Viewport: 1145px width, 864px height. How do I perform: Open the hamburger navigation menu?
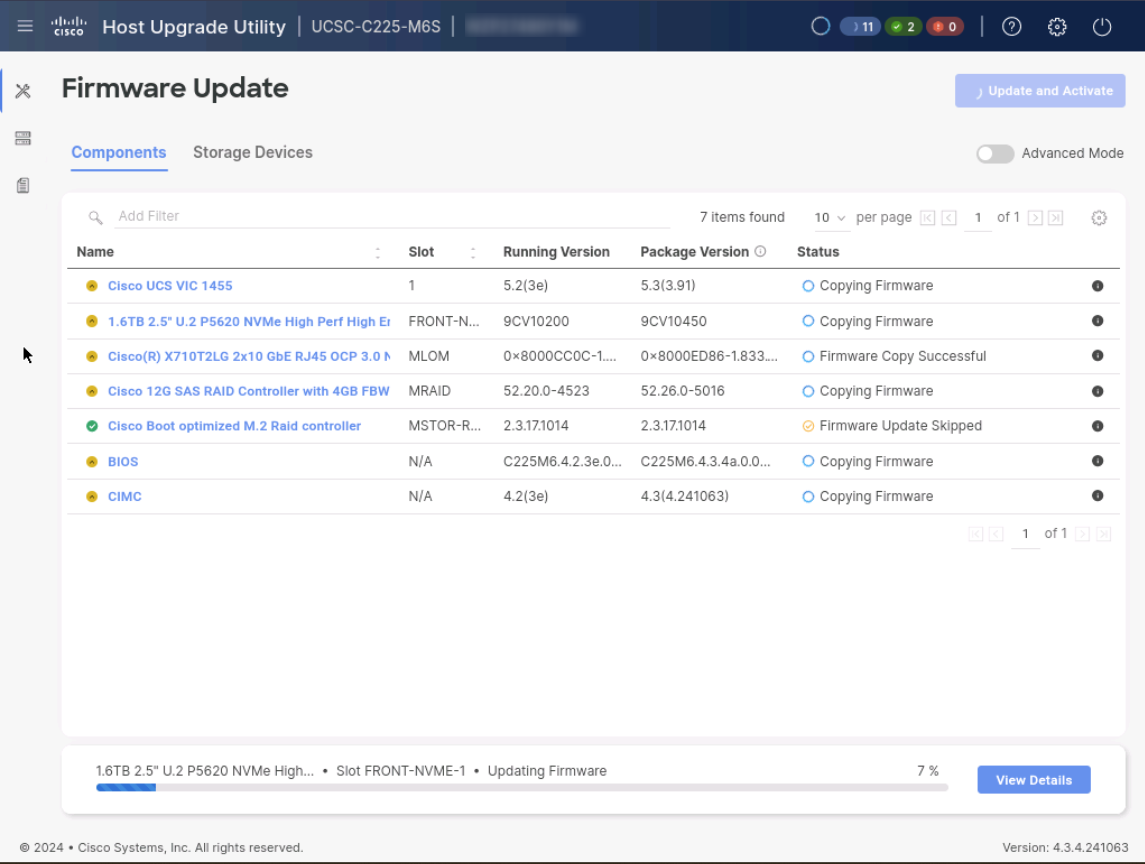pyautogui.click(x=25, y=26)
